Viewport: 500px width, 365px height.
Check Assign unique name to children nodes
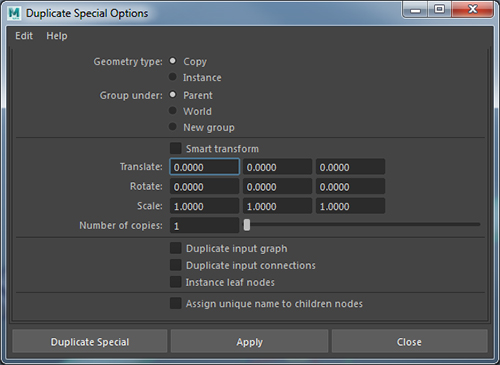point(176,303)
